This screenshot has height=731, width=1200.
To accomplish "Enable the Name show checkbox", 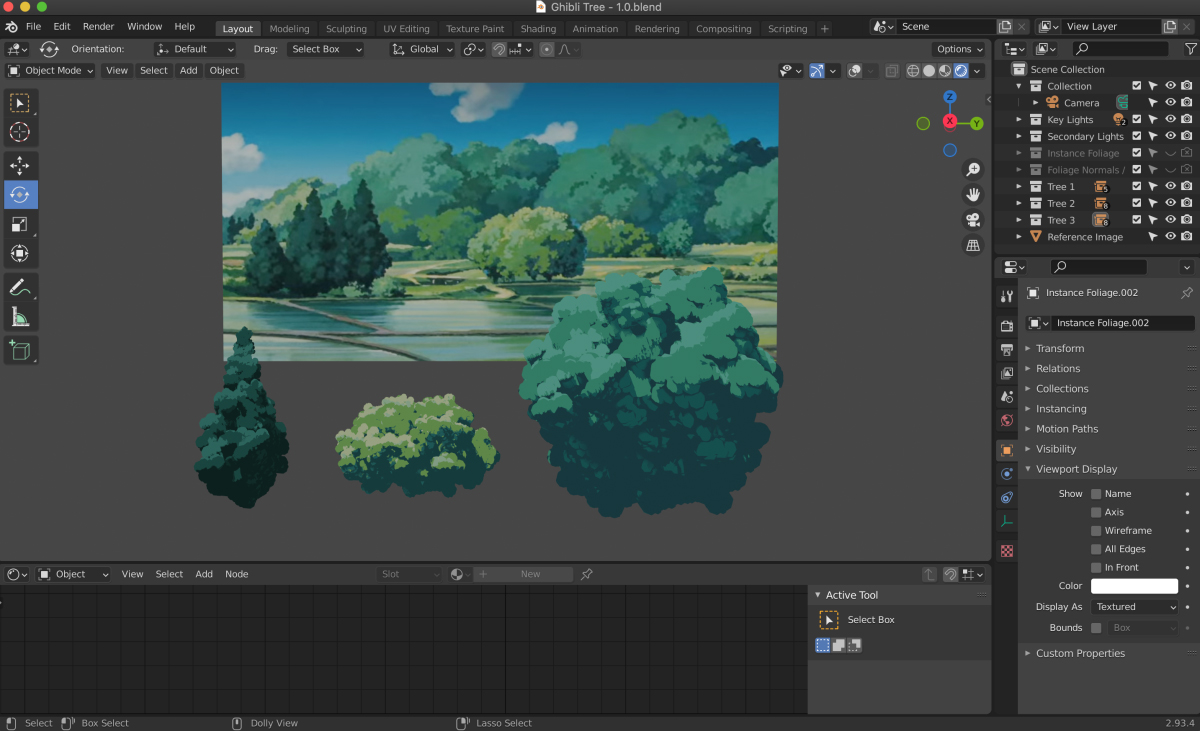I will pos(1096,494).
